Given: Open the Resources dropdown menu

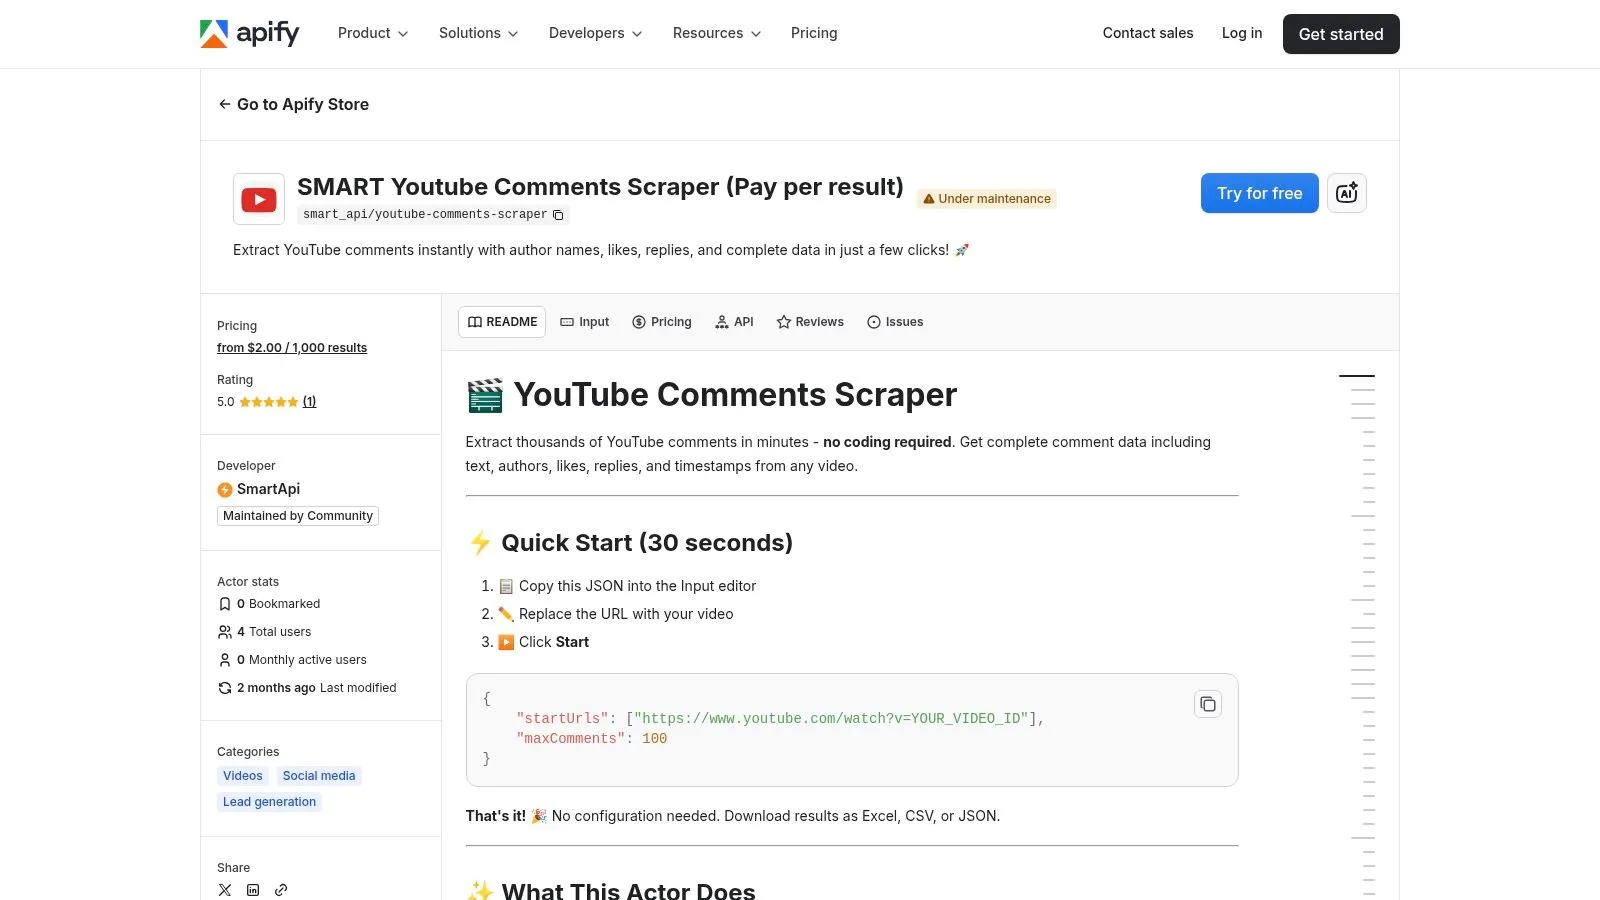Looking at the screenshot, I should [x=716, y=33].
